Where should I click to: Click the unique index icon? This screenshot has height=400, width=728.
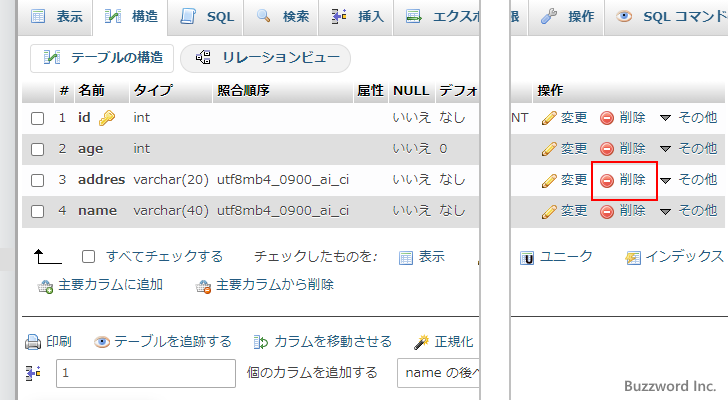[527, 258]
